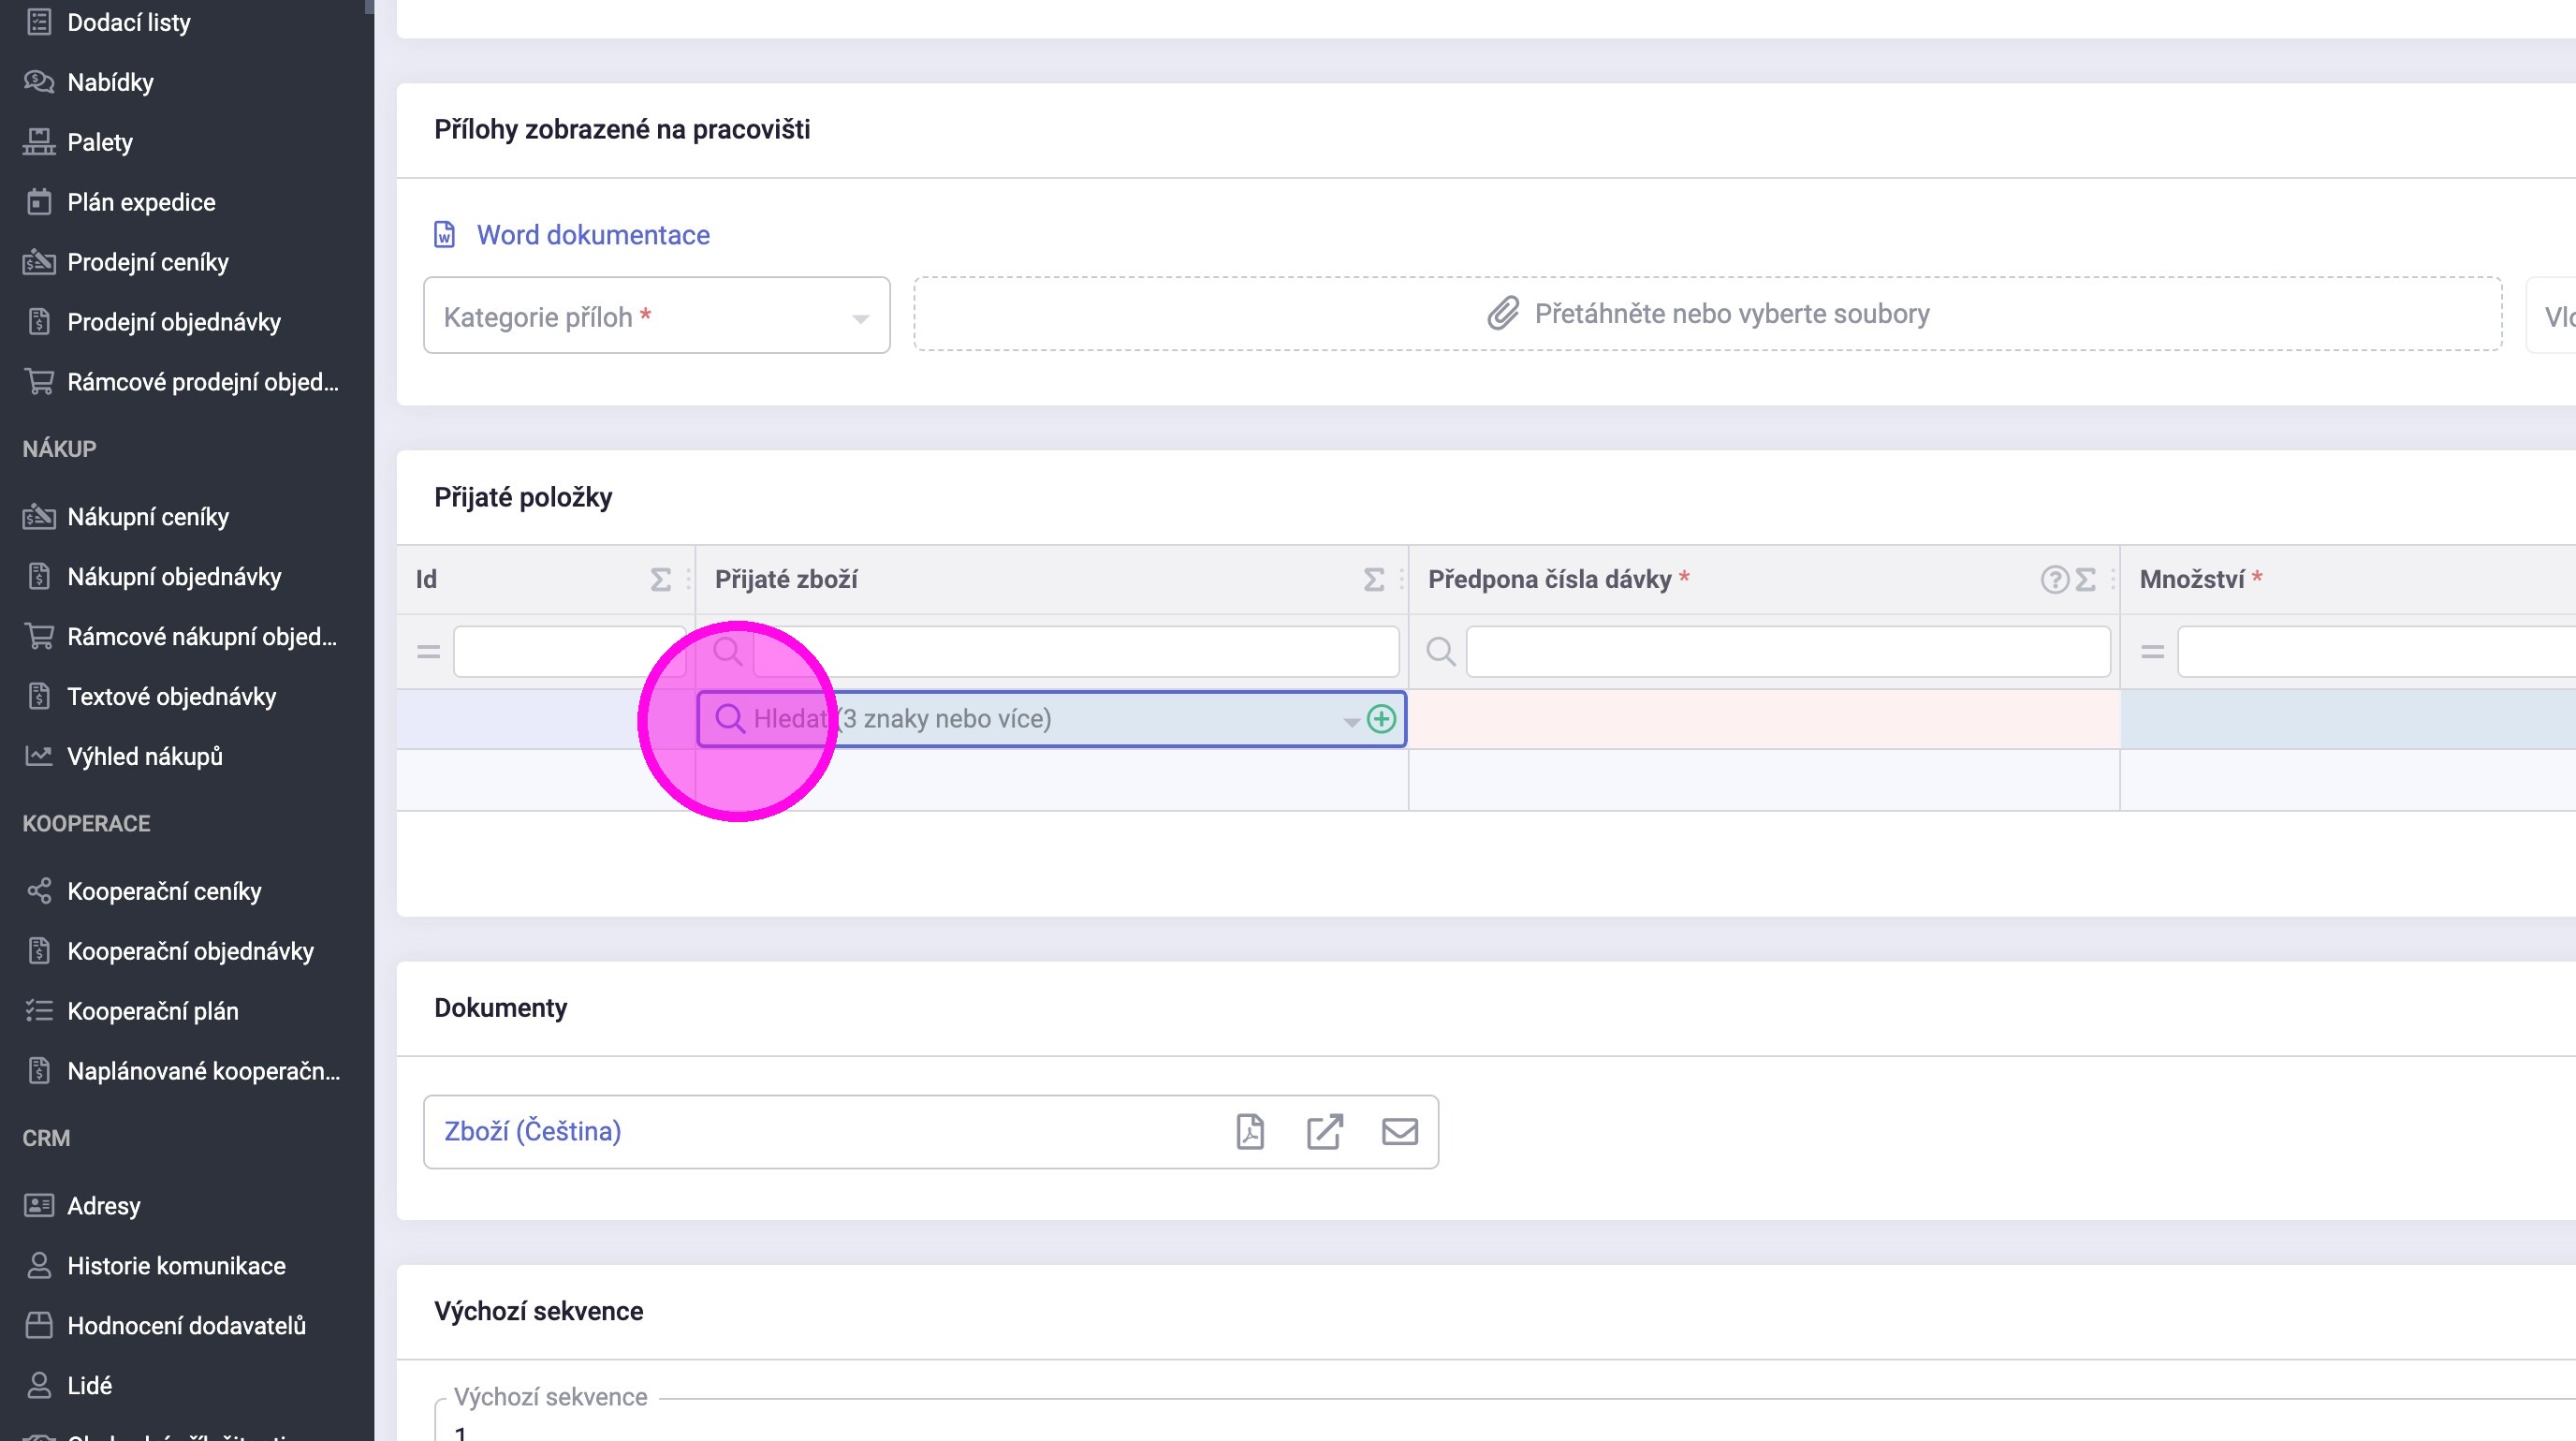The image size is (2576, 1441).
Task: Click the email envelope icon for Zboží document
Action: (x=1399, y=1131)
